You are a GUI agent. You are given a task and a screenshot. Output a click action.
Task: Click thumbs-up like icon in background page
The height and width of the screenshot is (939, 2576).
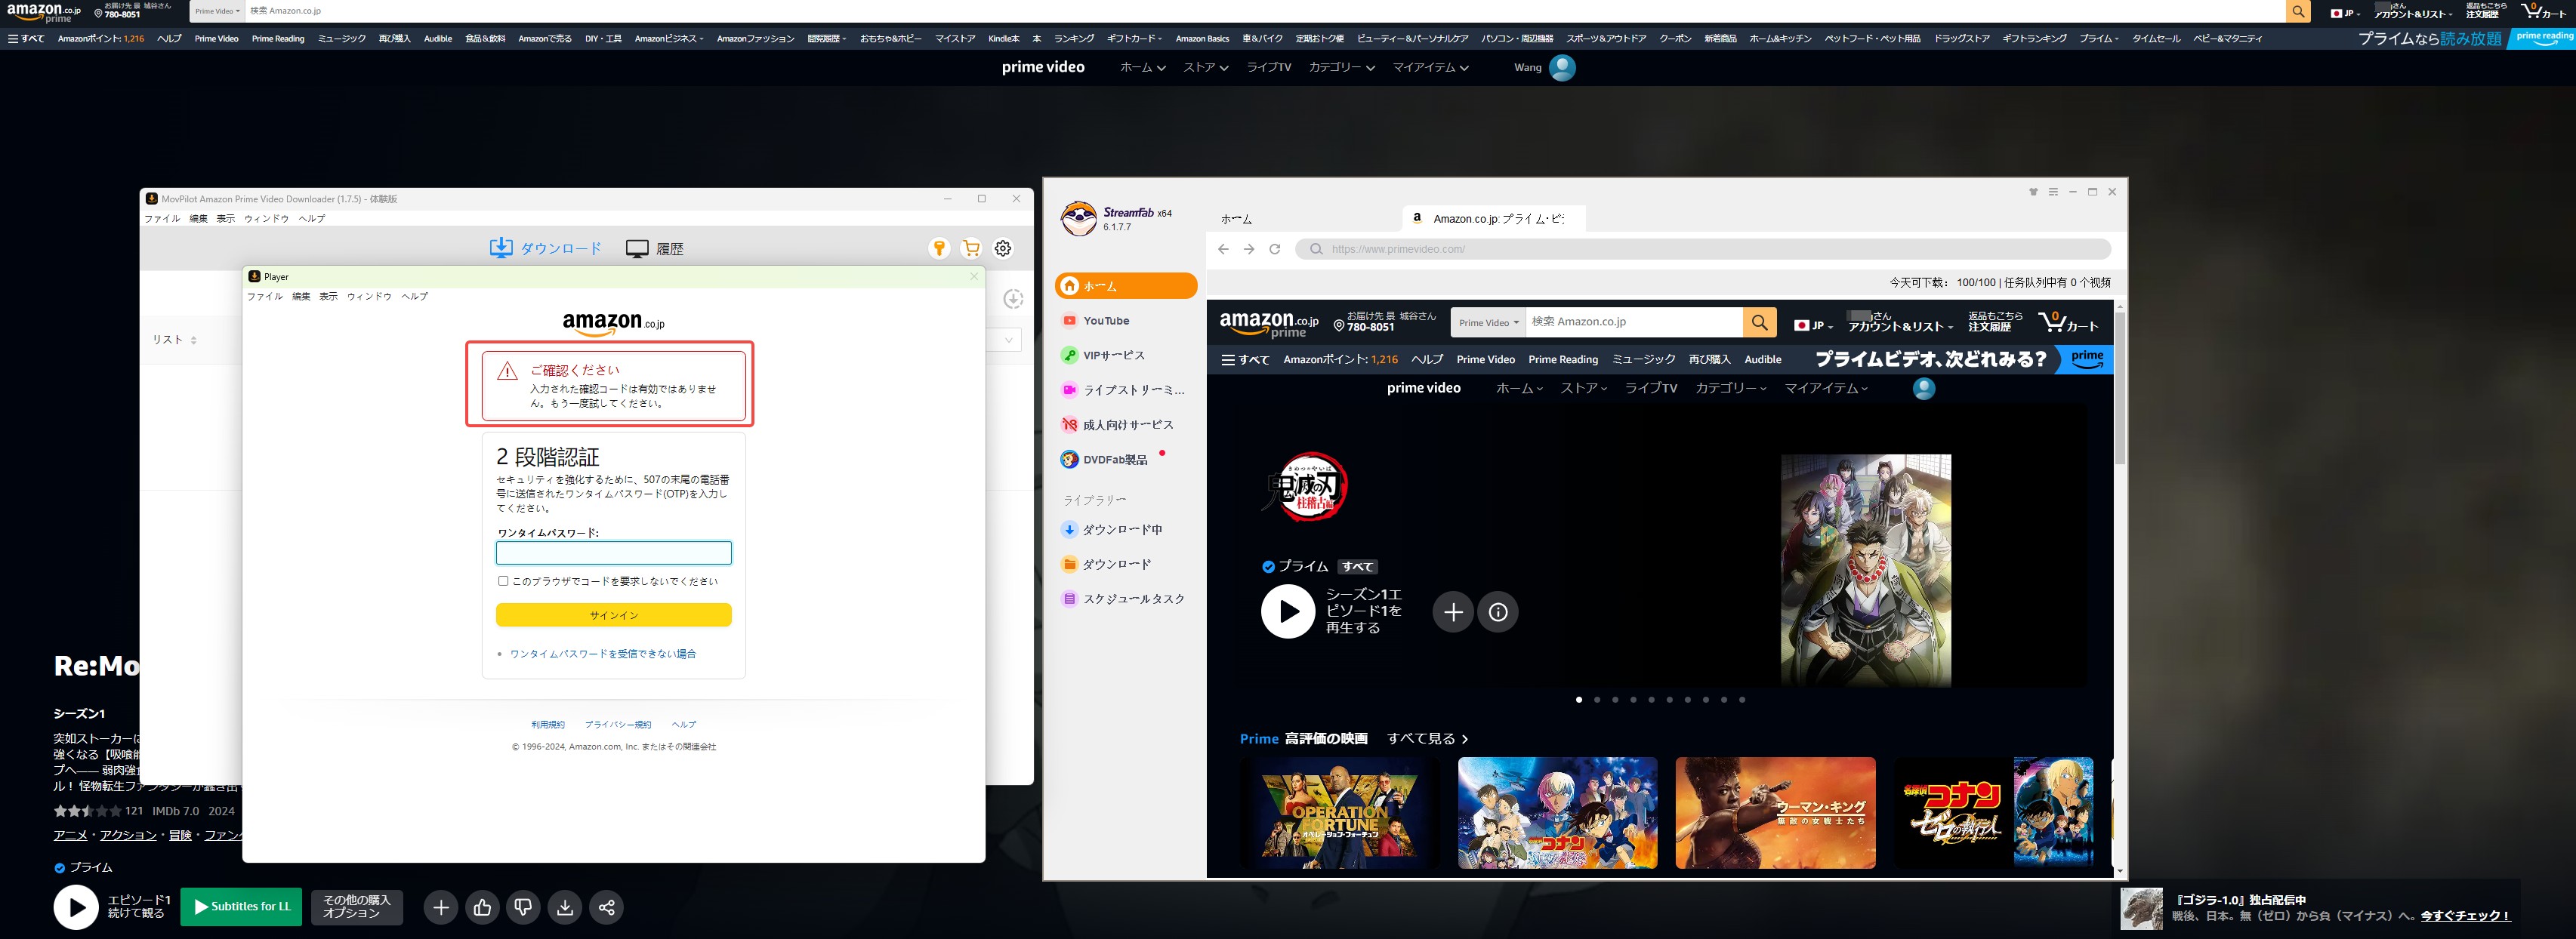(x=482, y=907)
